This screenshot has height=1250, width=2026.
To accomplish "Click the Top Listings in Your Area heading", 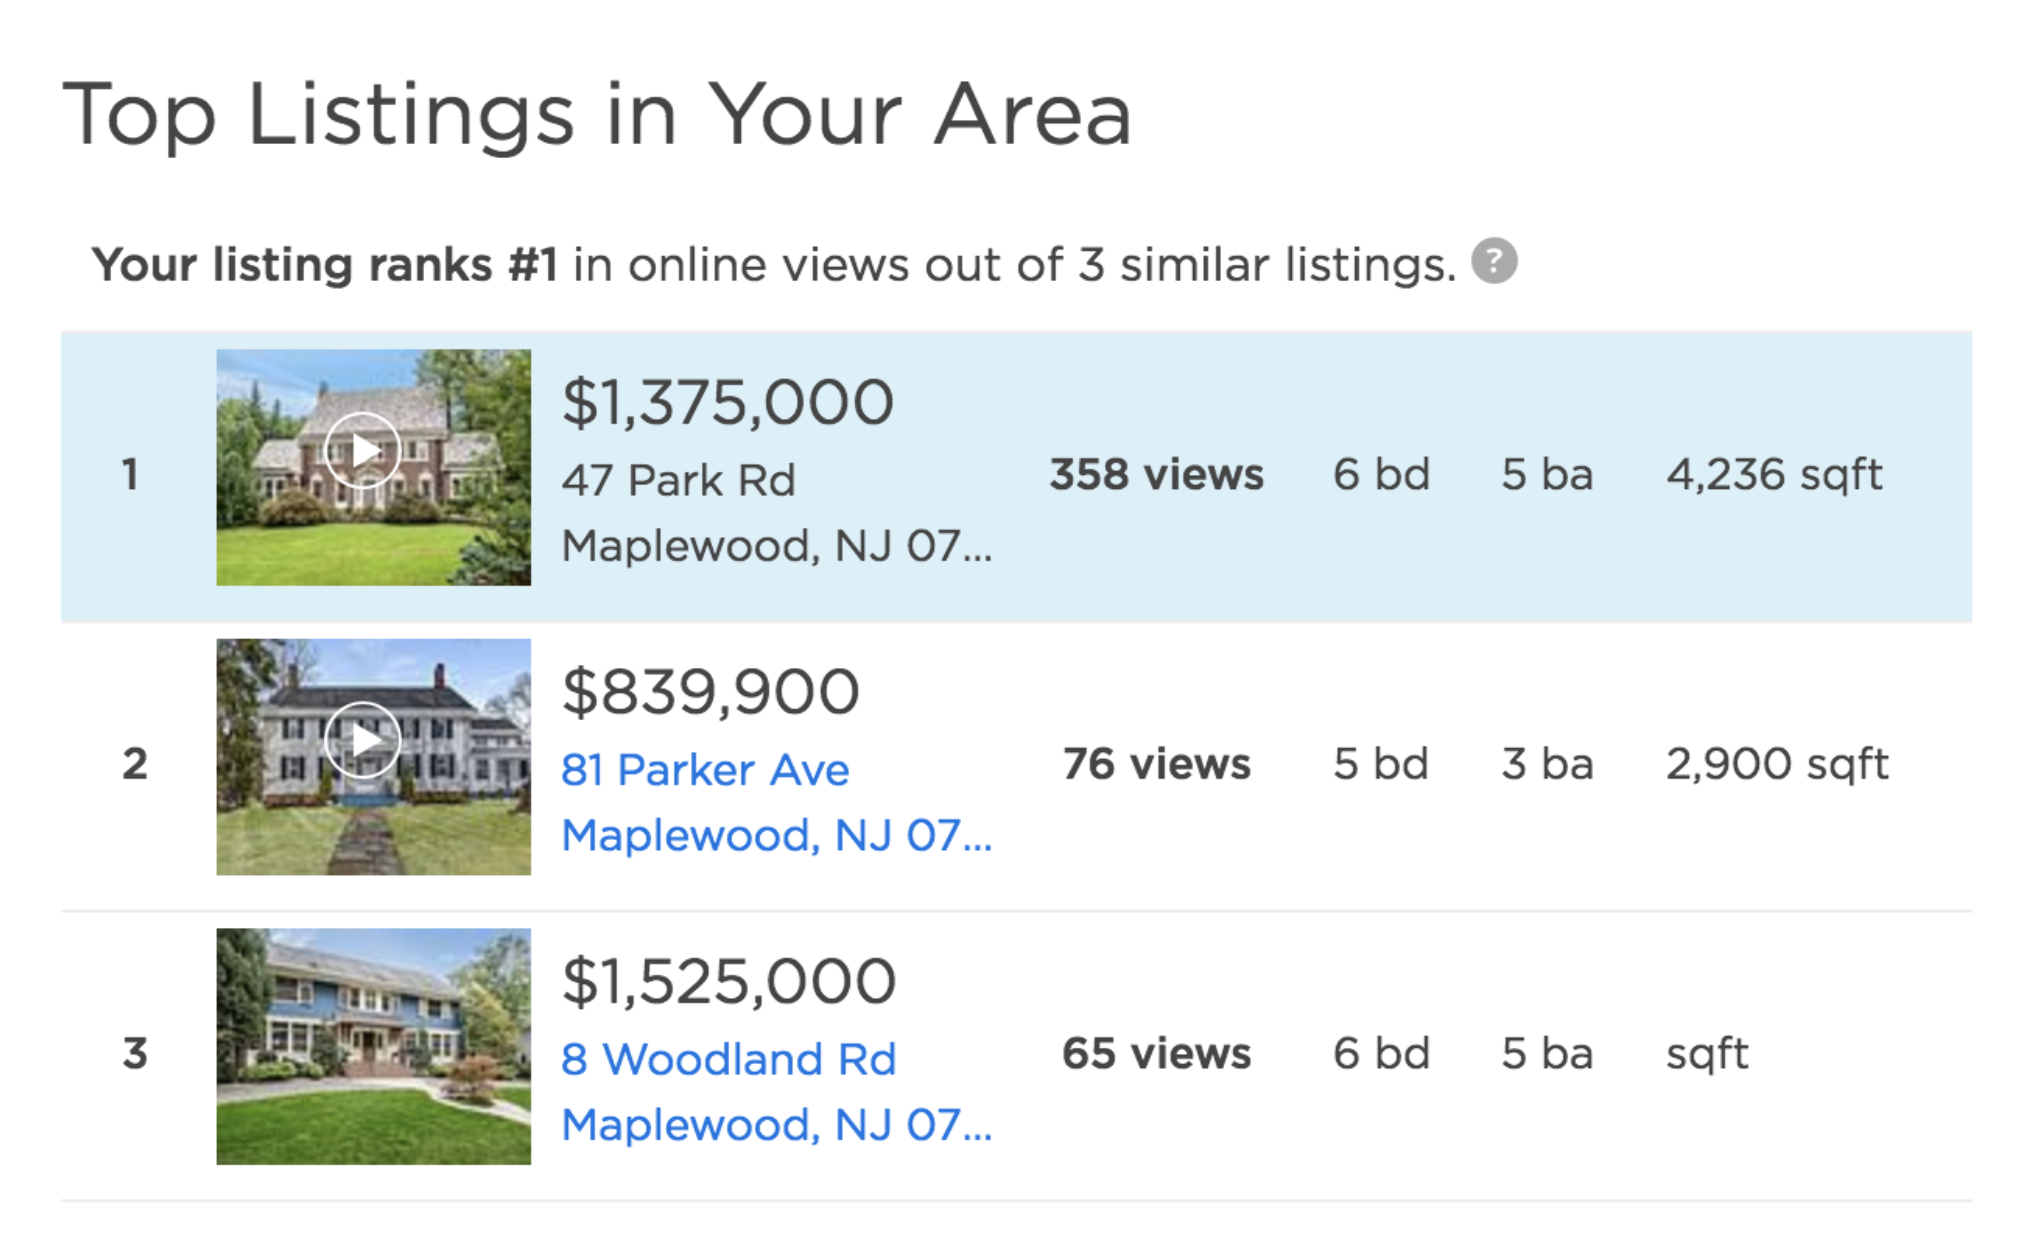I will 597,116.
